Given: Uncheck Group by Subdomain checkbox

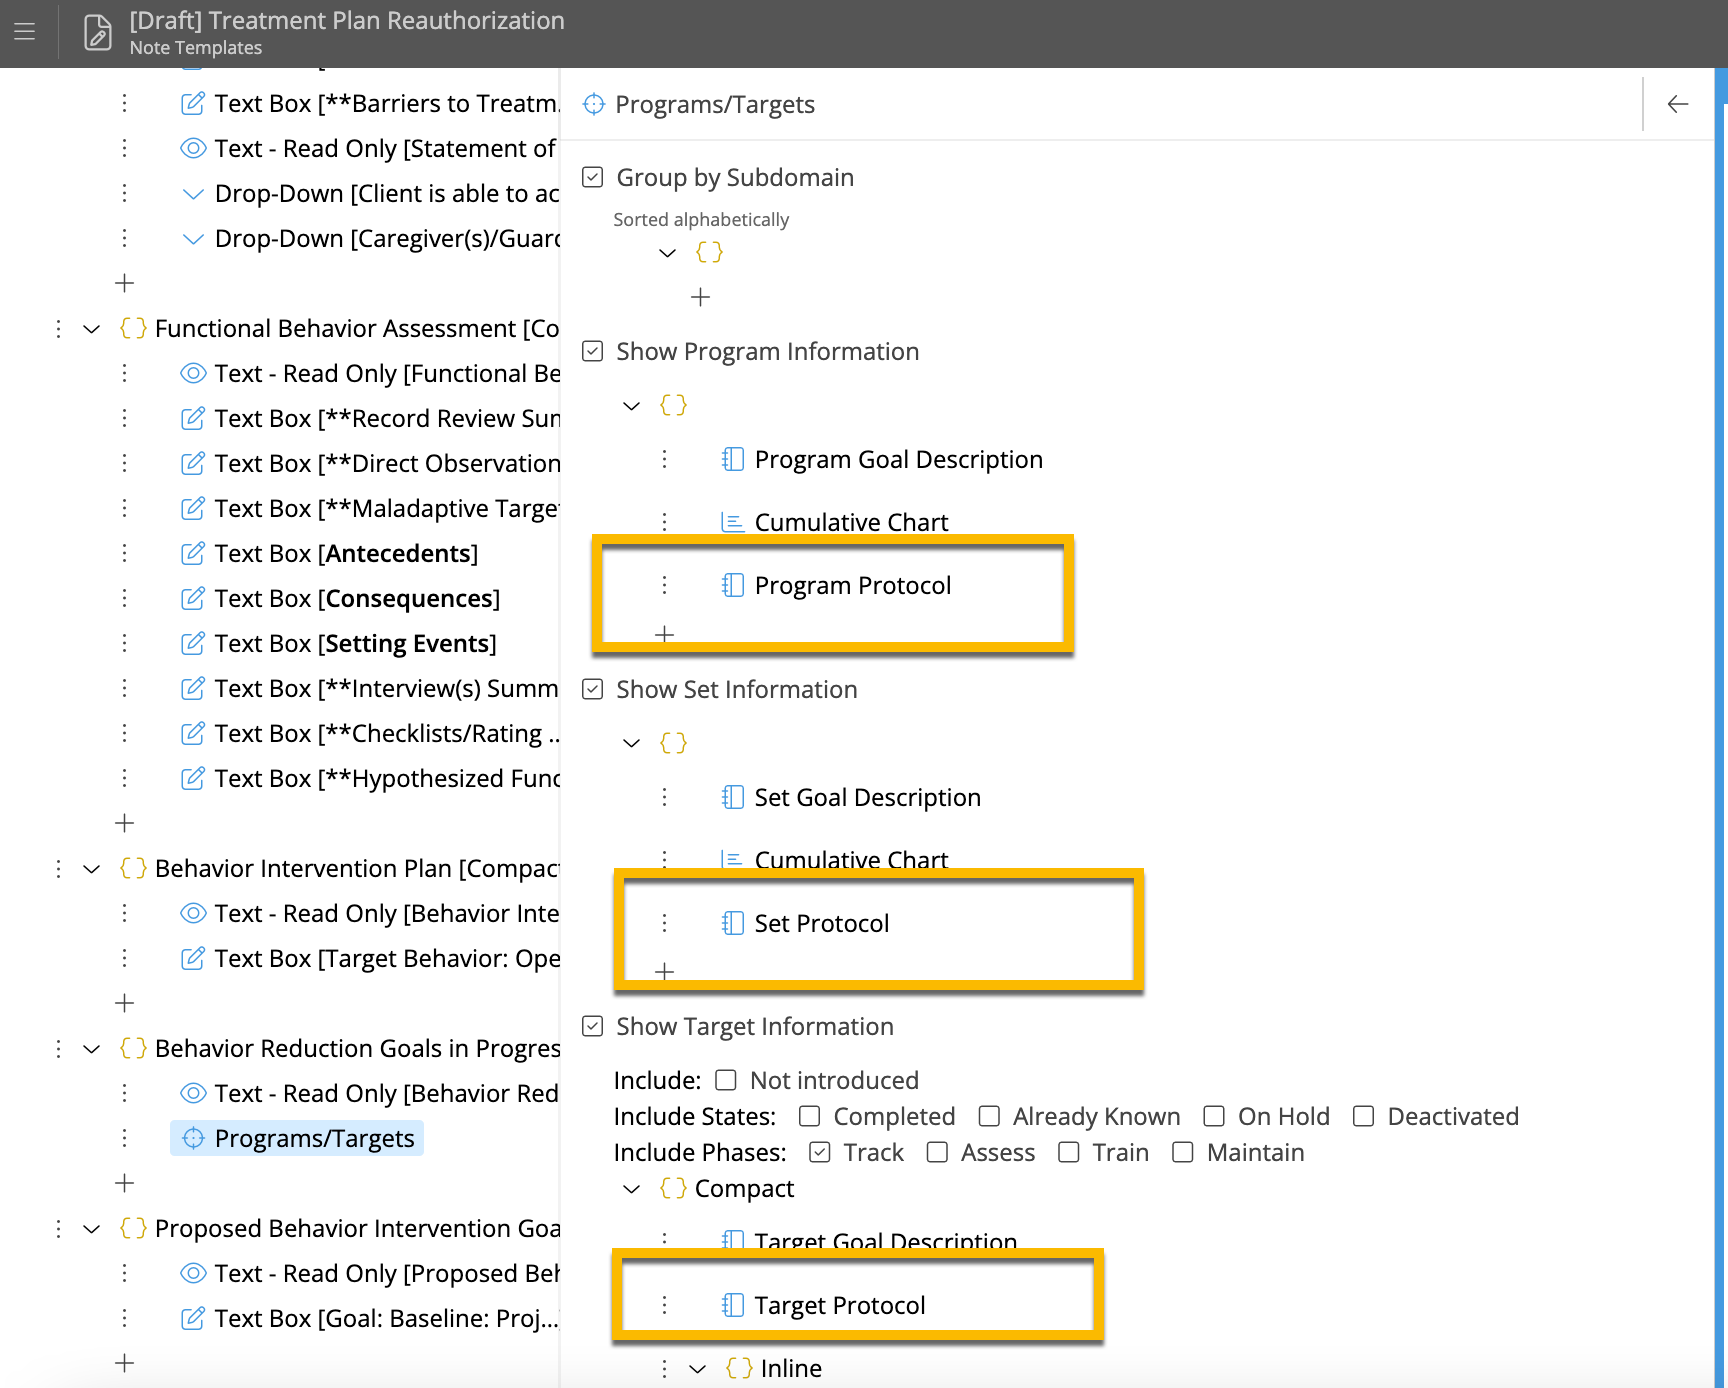Looking at the screenshot, I should 593,177.
